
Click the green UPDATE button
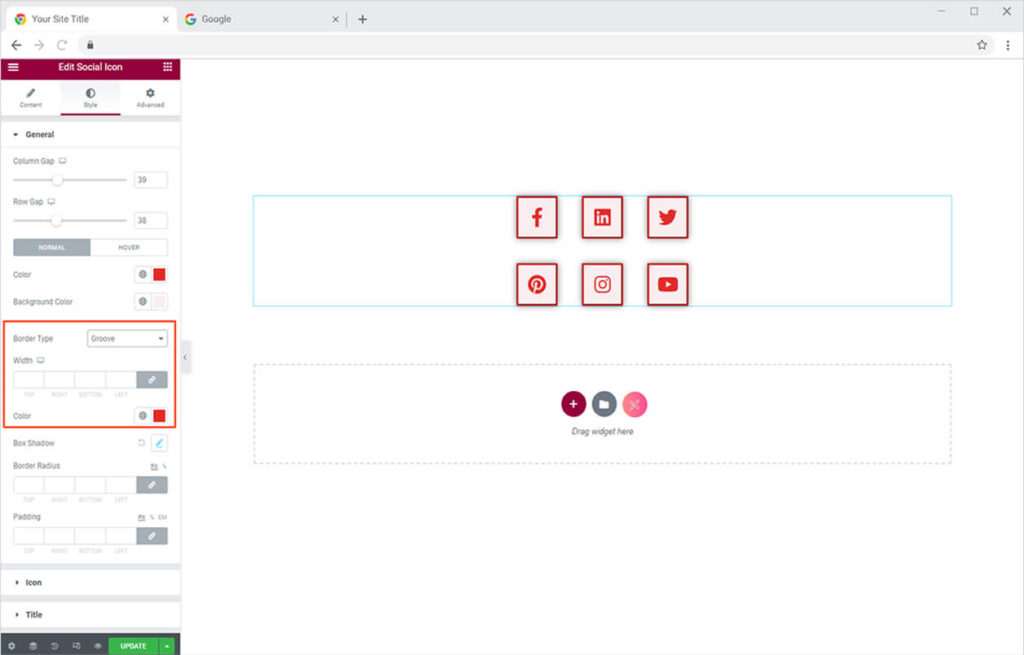point(133,646)
